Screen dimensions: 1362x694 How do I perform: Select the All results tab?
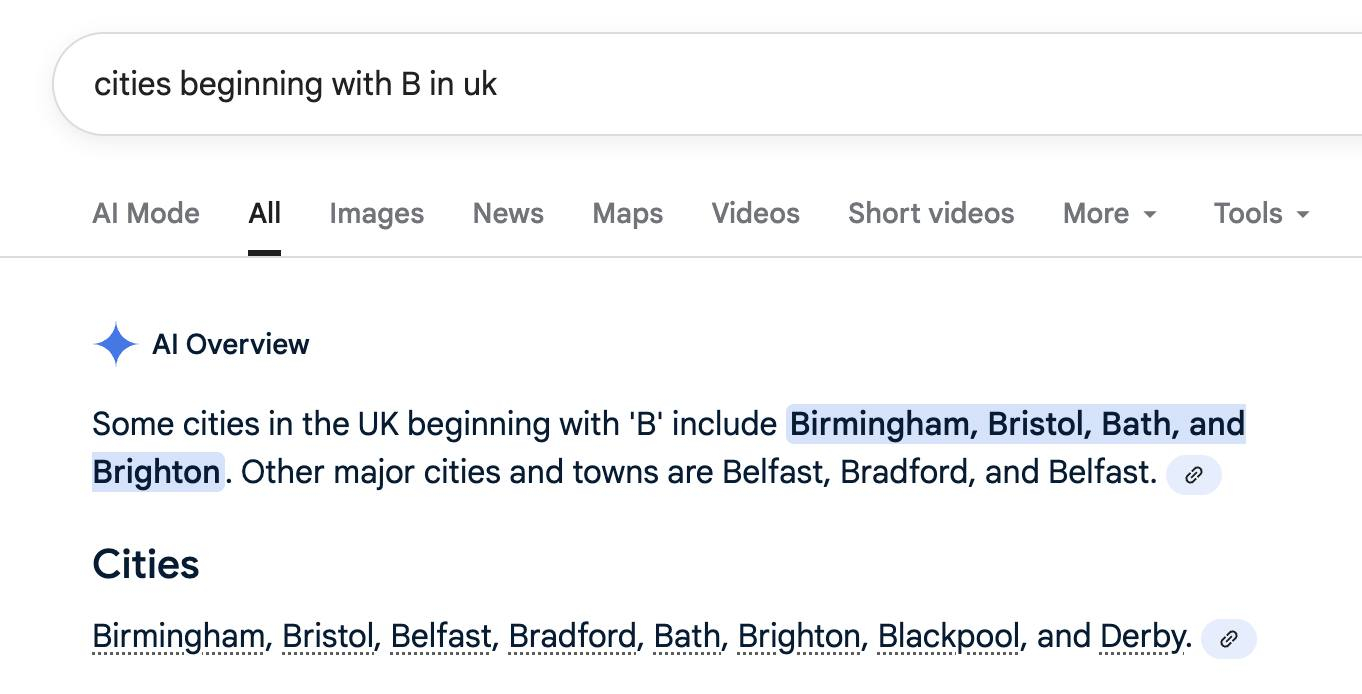point(265,213)
